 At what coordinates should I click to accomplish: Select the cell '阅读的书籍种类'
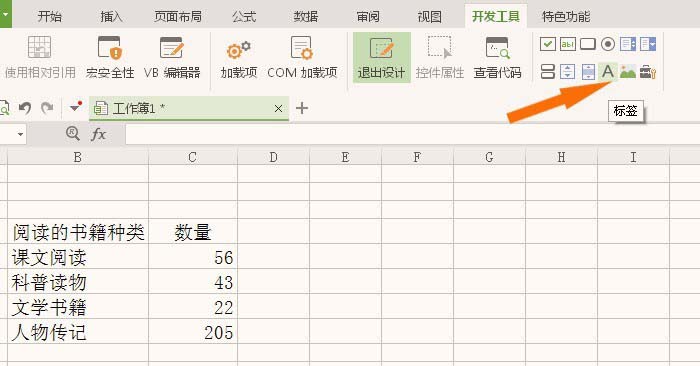tap(78, 232)
